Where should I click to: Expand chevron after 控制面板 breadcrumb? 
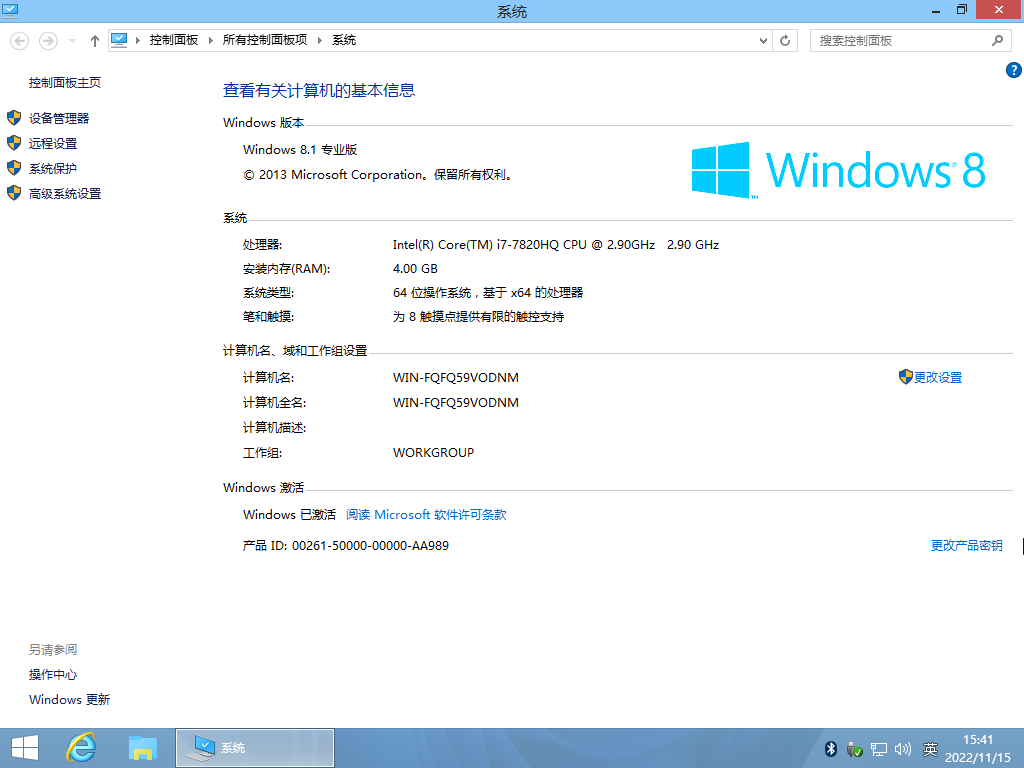(210, 40)
